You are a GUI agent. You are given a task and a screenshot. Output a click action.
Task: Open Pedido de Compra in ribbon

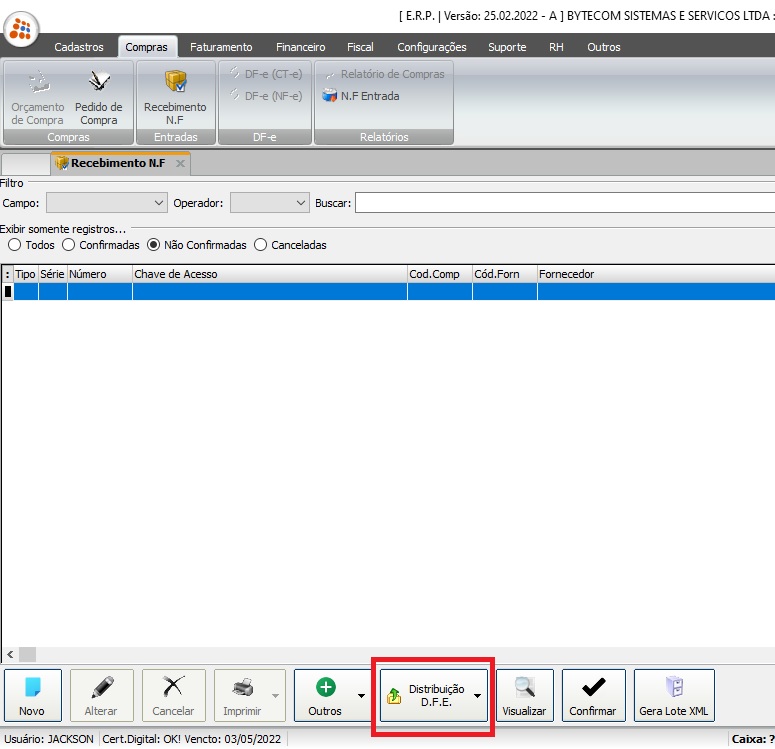click(x=99, y=95)
